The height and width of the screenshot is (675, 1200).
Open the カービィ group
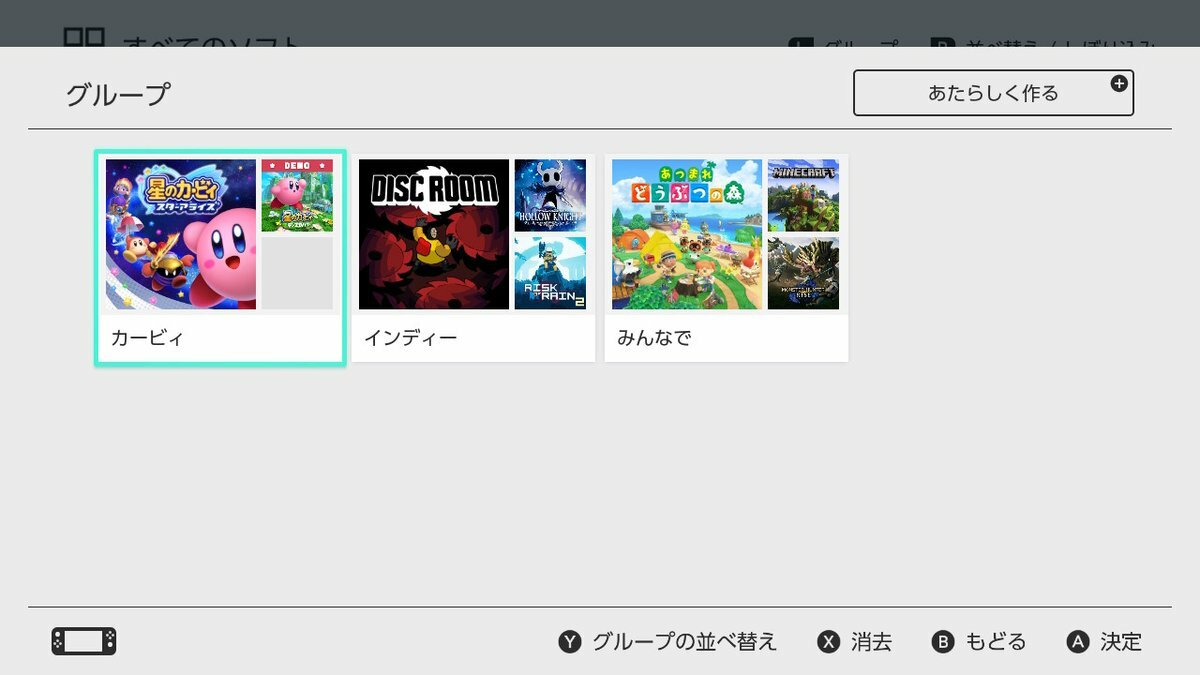[221, 258]
